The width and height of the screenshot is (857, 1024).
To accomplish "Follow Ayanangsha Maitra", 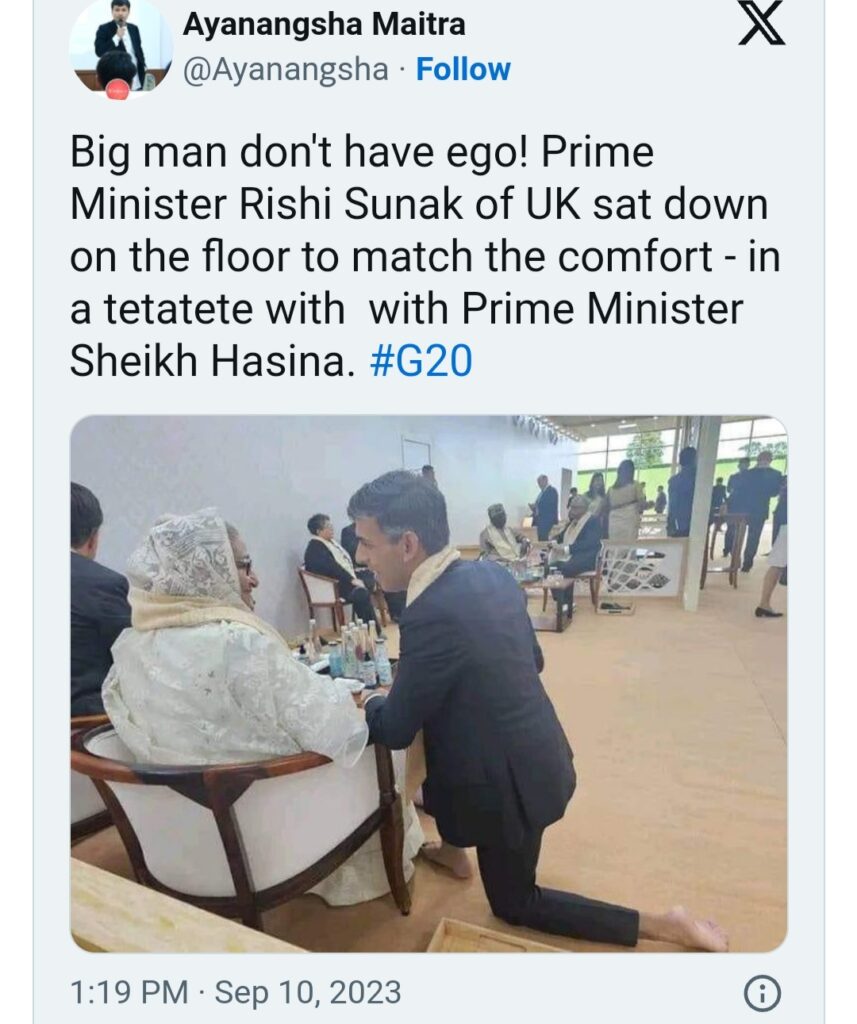I will 463,69.
